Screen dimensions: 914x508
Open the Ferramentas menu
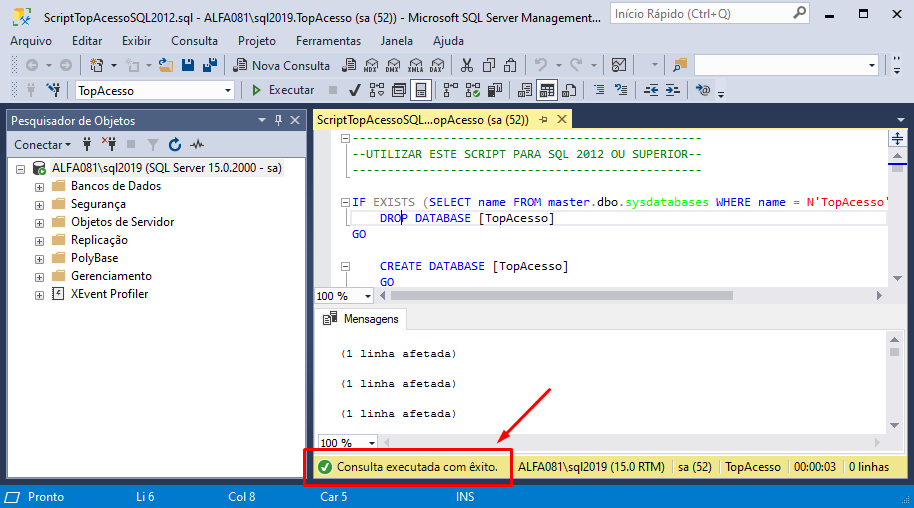[328, 41]
